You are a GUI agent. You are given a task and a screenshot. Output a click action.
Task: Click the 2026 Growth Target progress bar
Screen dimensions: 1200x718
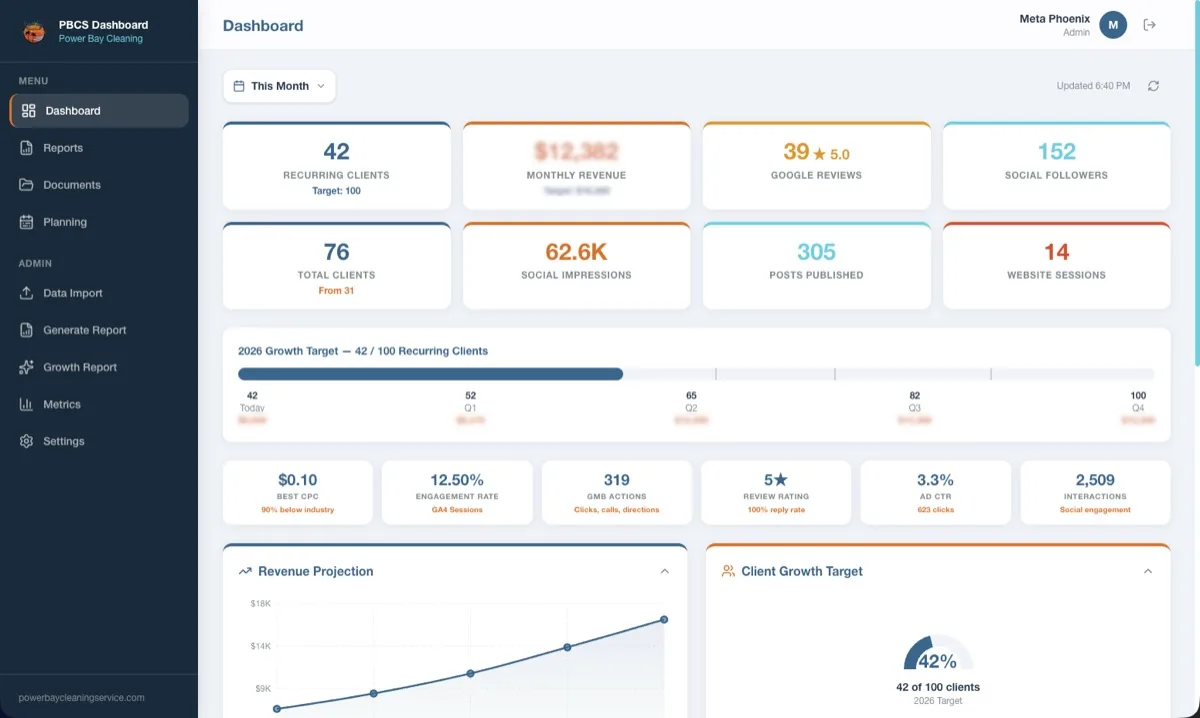point(696,374)
